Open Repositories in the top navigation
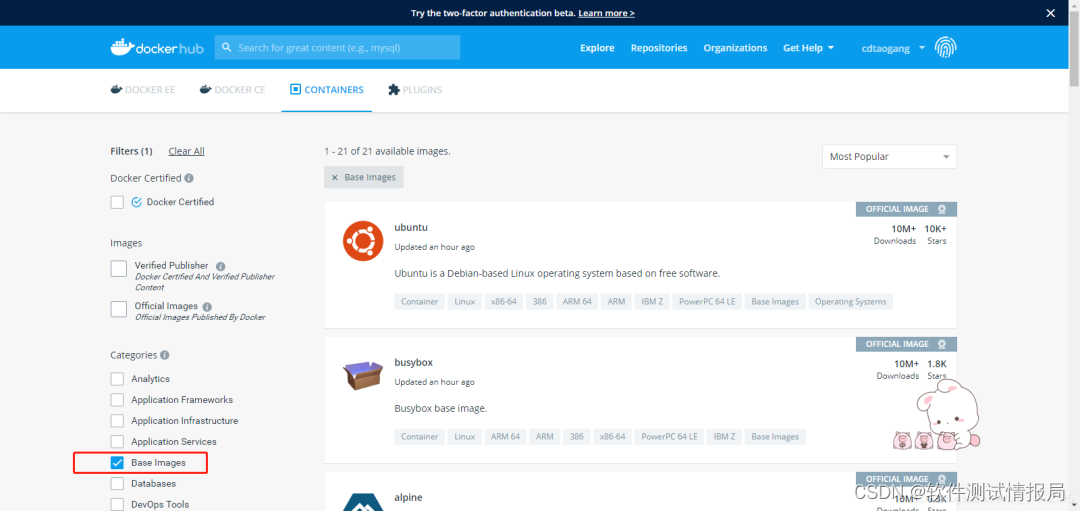Viewport: 1080px width, 511px height. [659, 48]
